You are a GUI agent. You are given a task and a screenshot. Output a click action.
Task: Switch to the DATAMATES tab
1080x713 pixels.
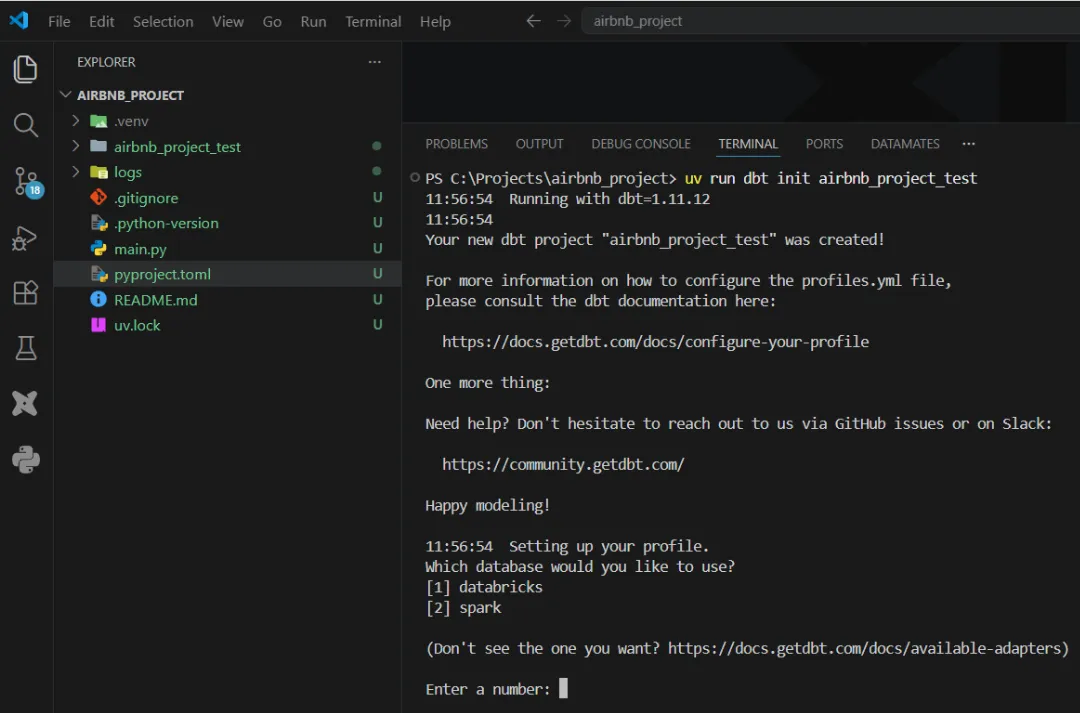coord(905,144)
